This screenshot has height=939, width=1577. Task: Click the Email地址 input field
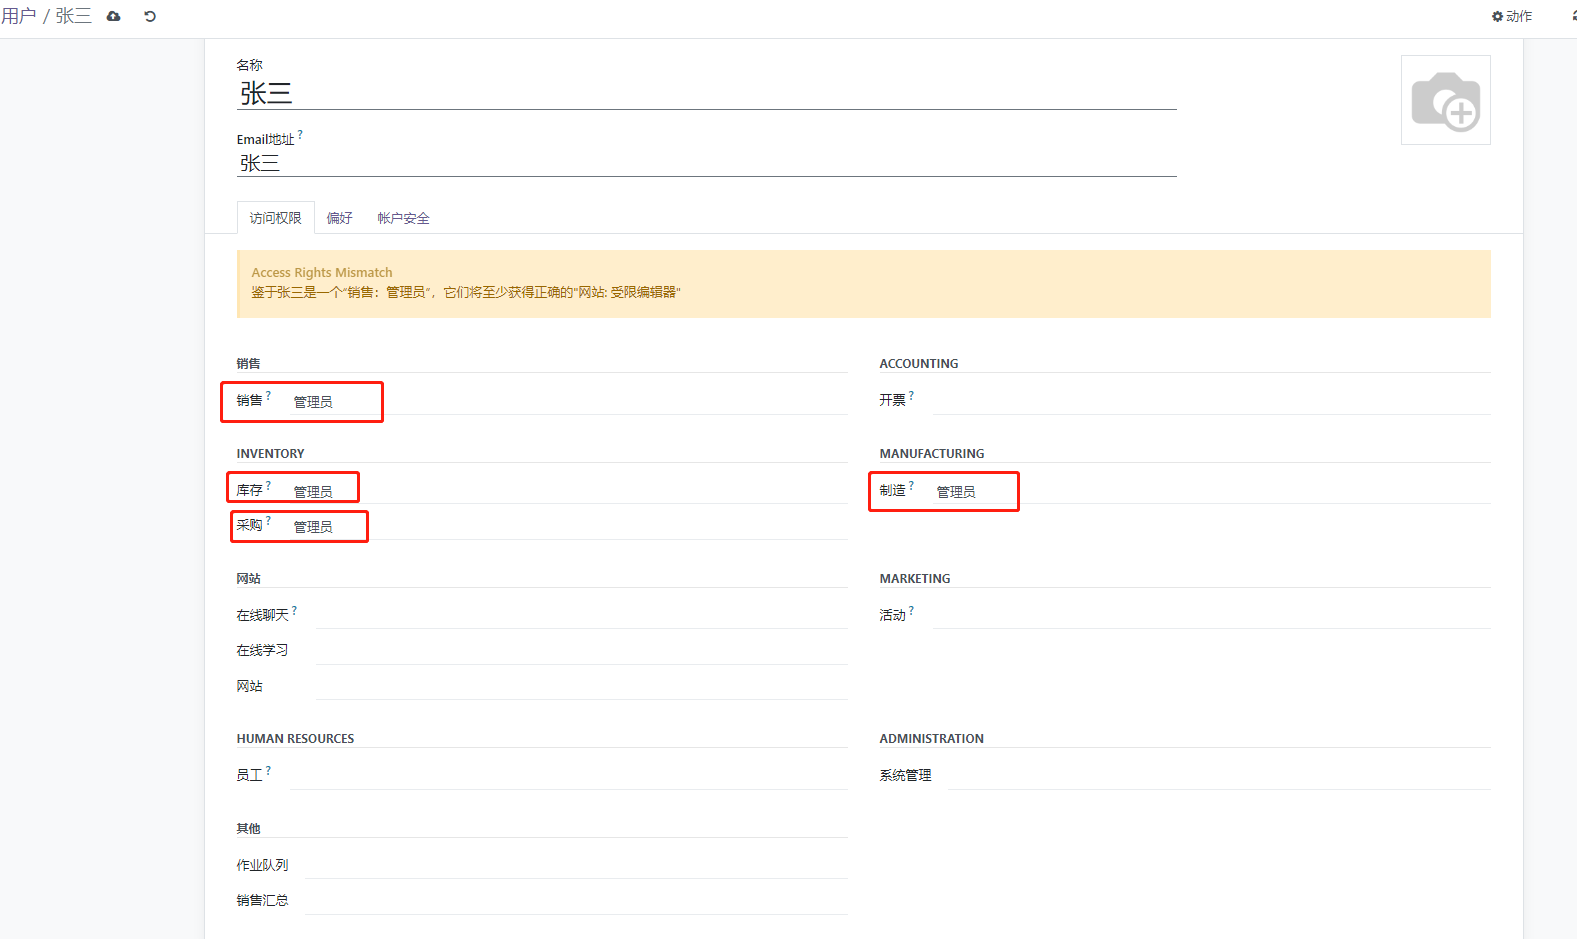click(706, 163)
